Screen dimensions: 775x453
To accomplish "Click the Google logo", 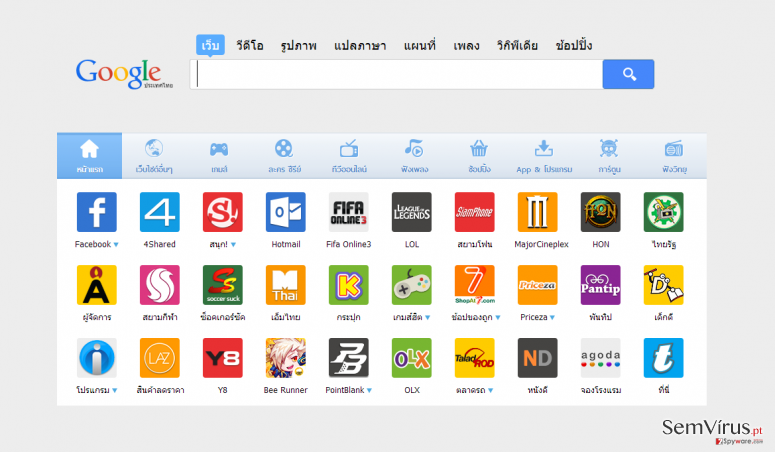I will 124,74.
